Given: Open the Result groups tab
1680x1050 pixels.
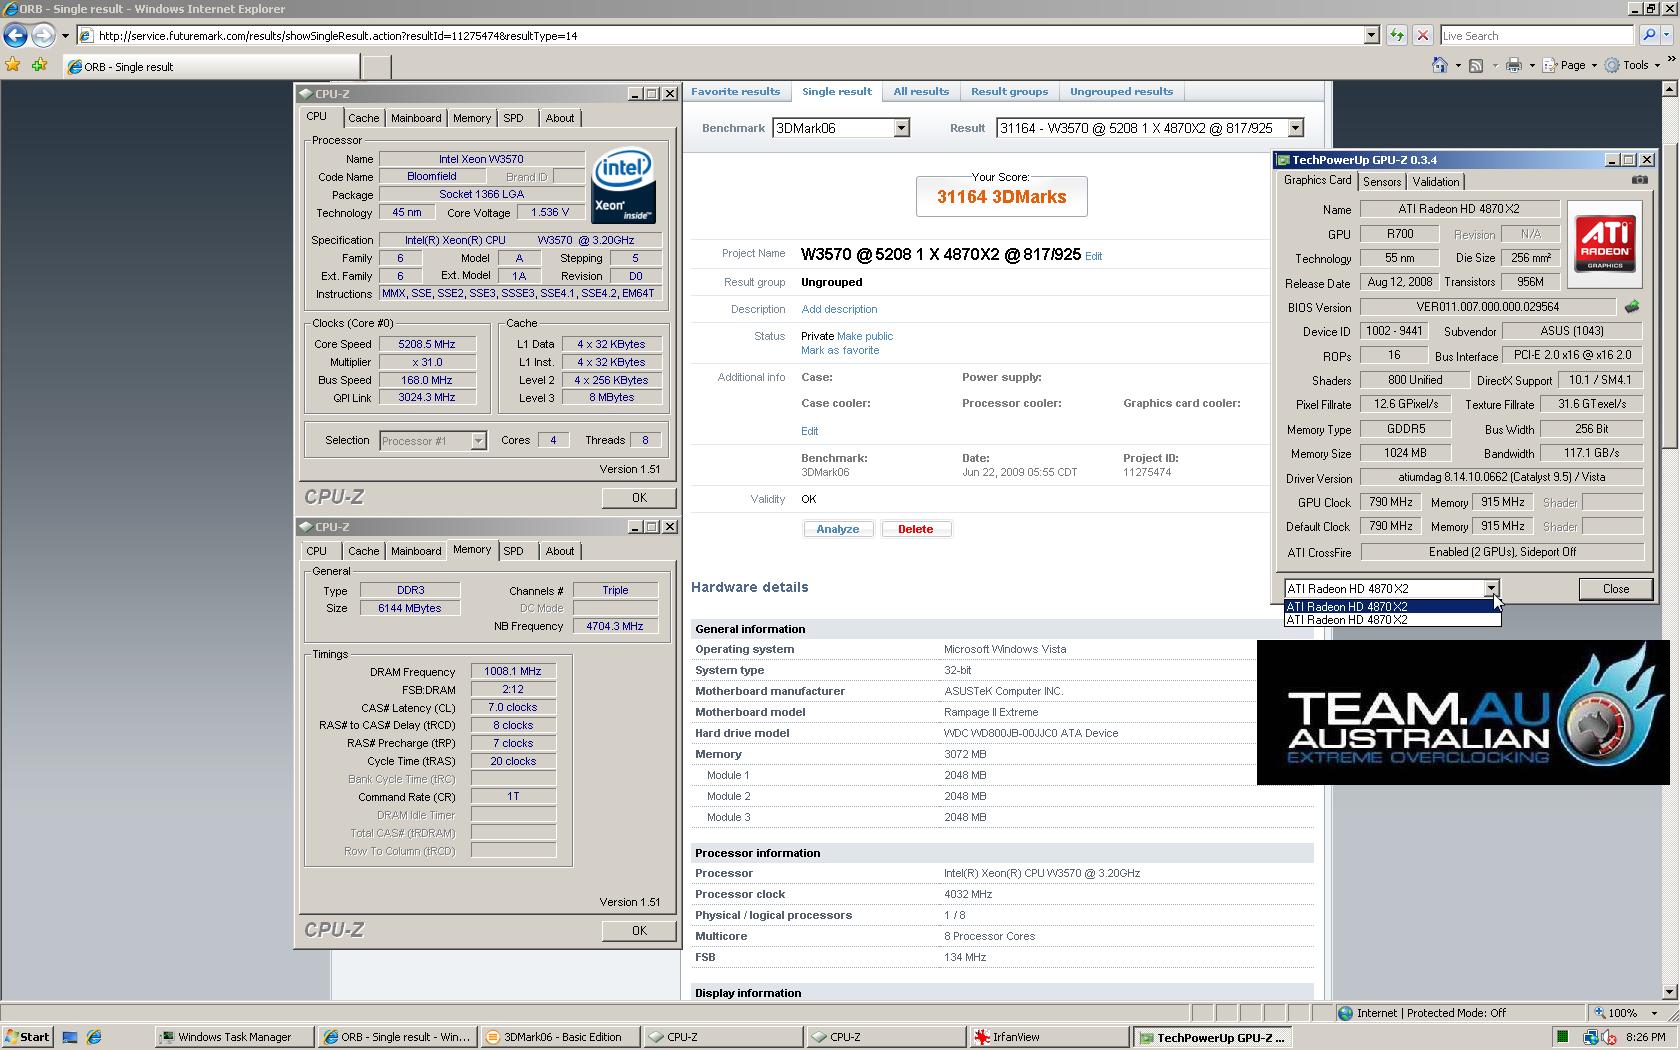Looking at the screenshot, I should coord(1009,91).
